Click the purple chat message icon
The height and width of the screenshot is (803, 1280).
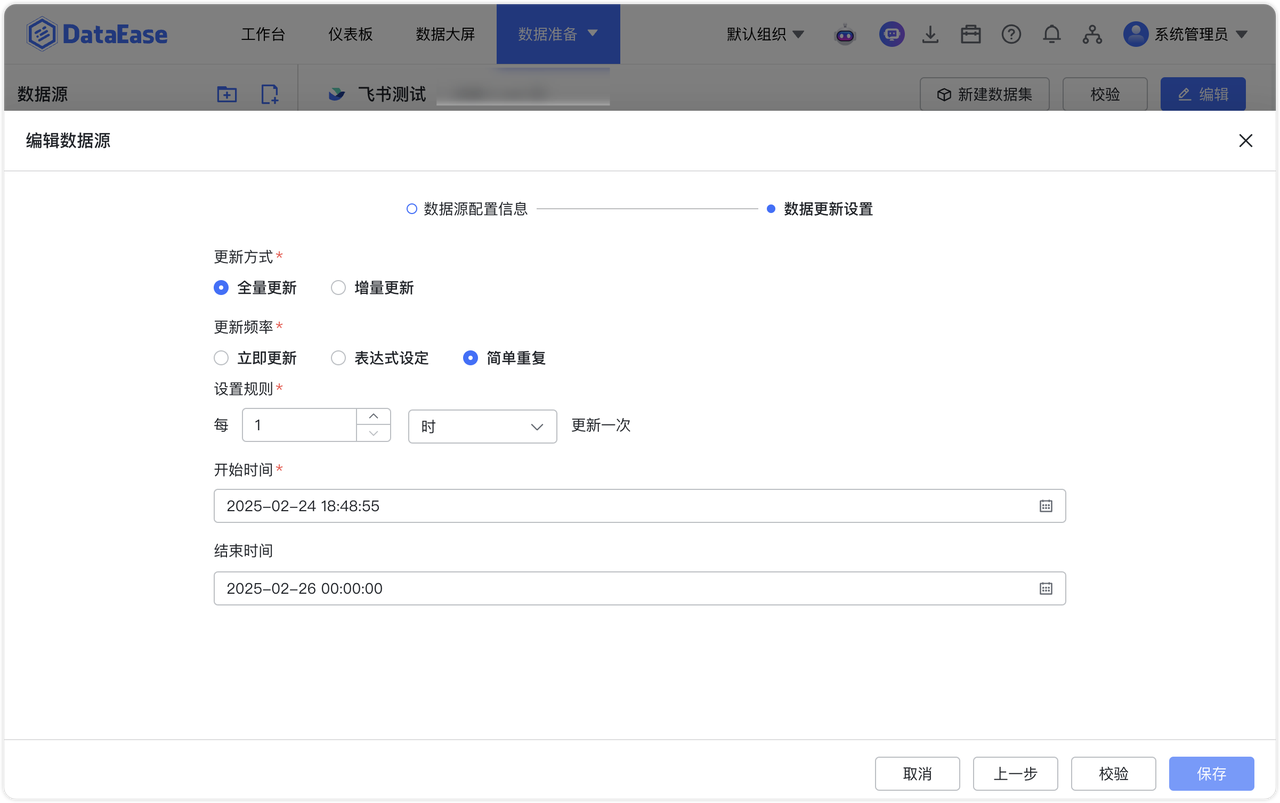click(891, 33)
